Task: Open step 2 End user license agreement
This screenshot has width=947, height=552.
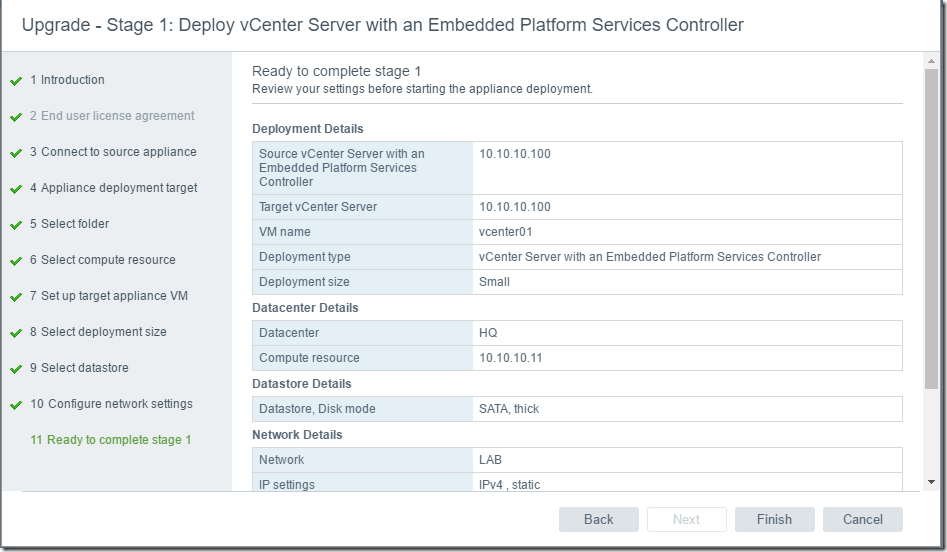Action: 112,116
